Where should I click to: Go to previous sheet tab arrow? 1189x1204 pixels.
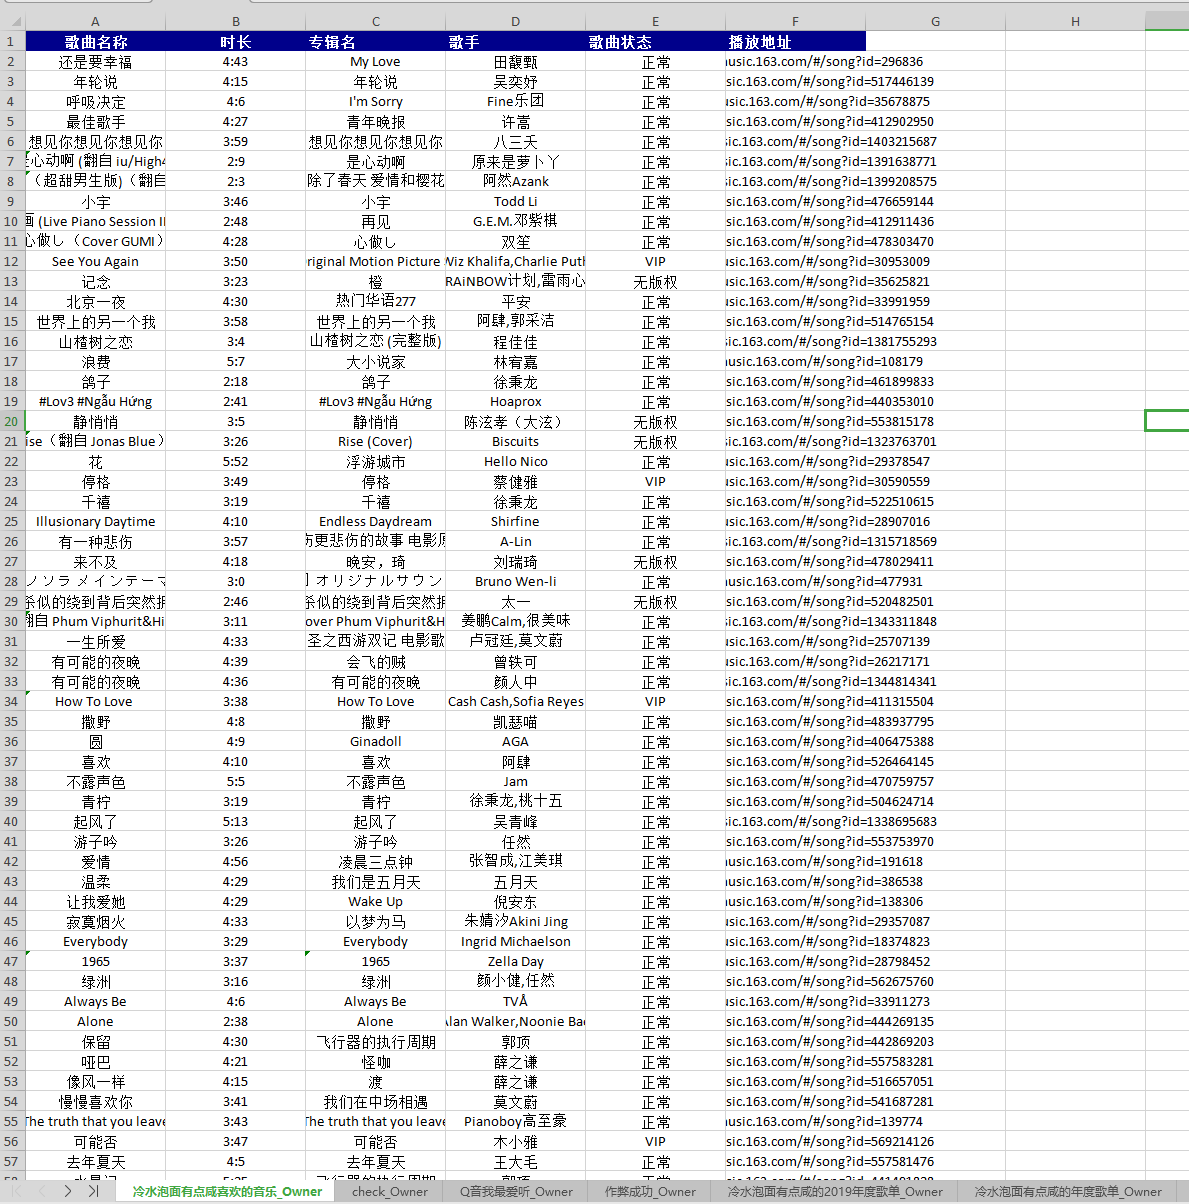click(x=41, y=1191)
